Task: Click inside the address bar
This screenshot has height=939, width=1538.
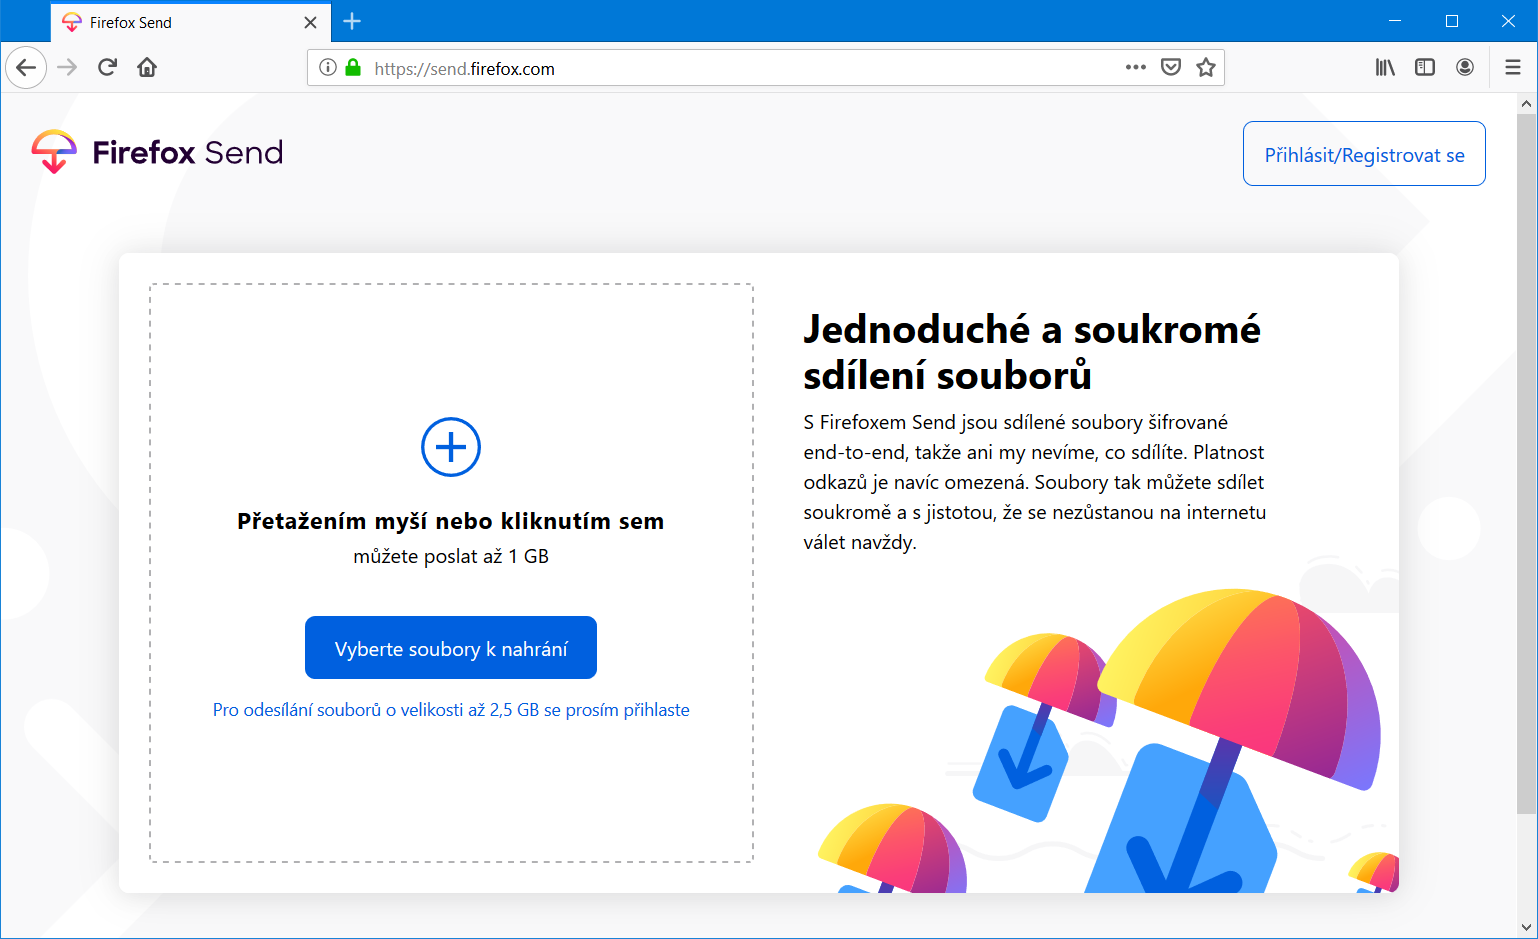Action: (x=700, y=68)
